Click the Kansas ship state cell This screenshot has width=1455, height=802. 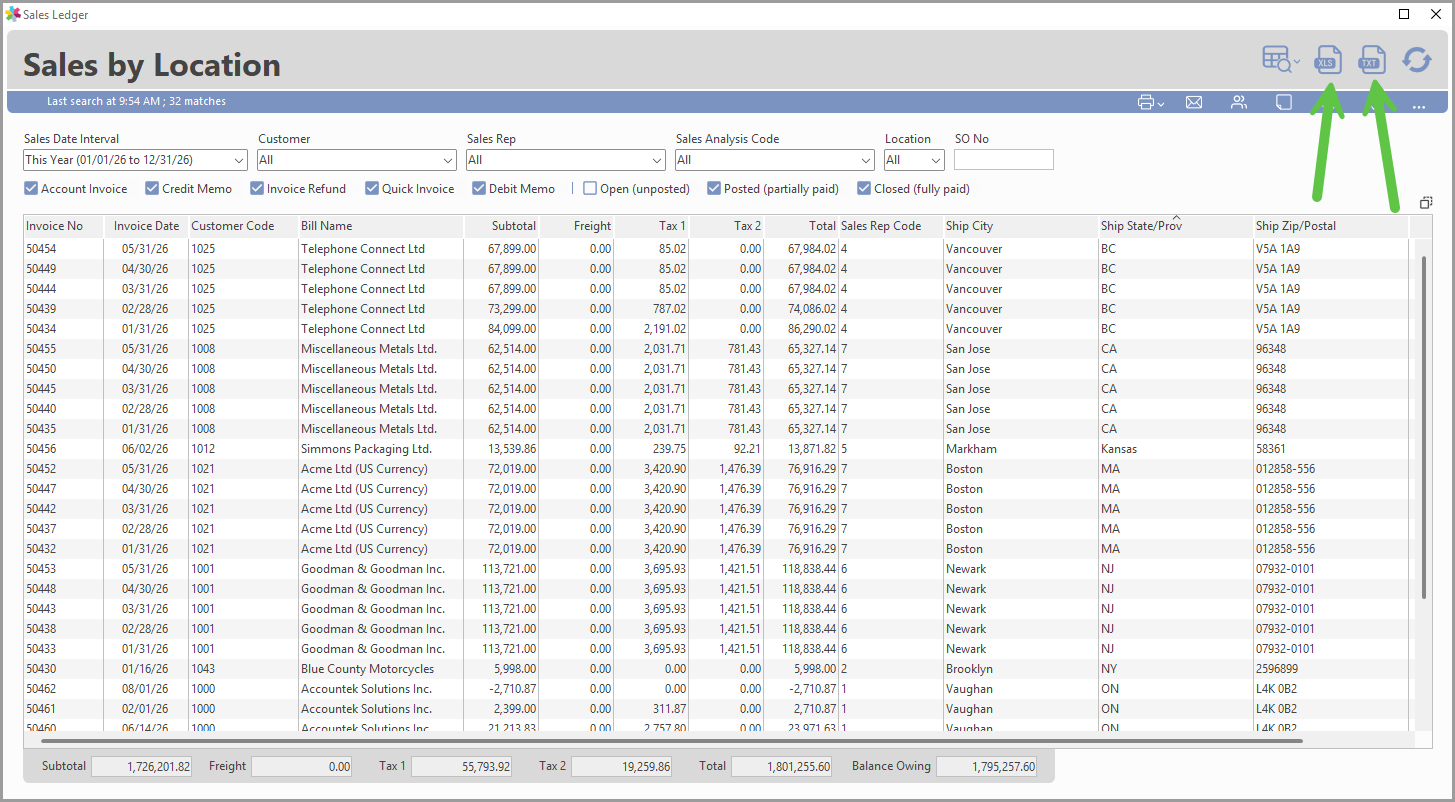1176,449
